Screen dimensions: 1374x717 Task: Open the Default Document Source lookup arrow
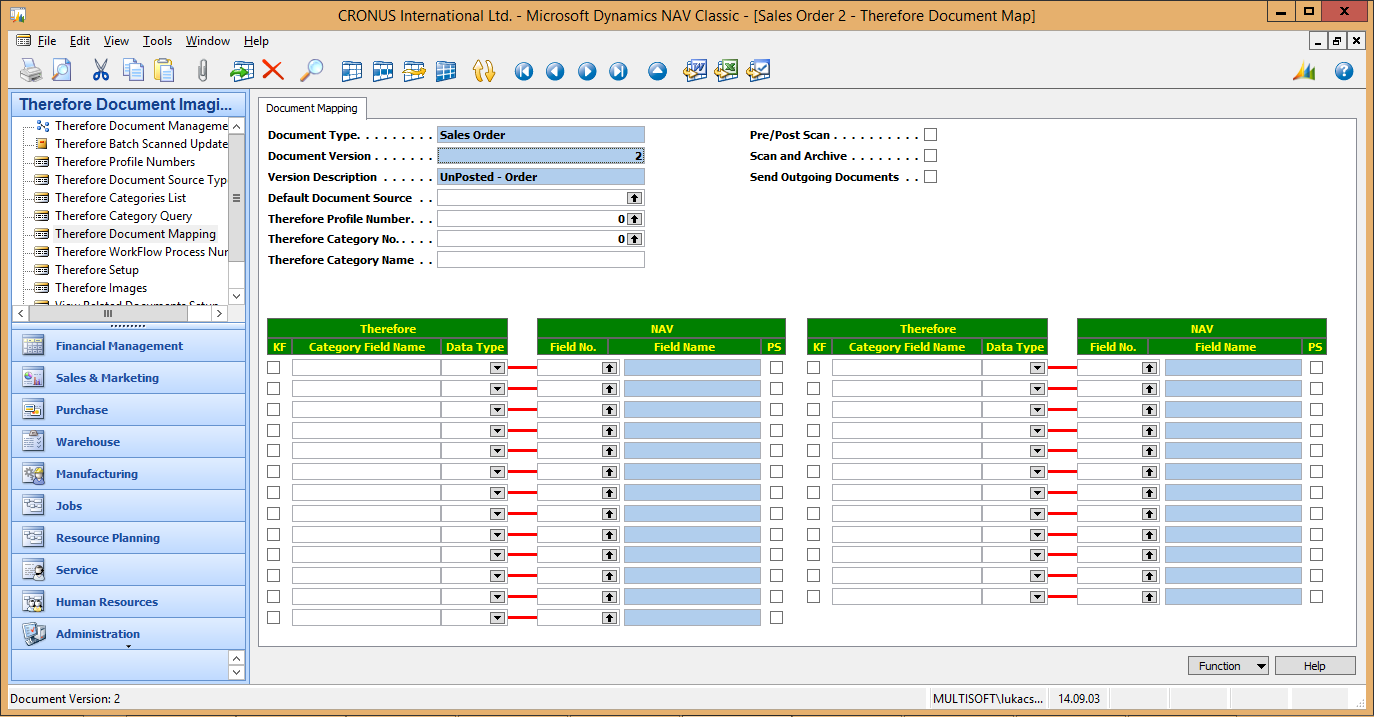coord(634,198)
